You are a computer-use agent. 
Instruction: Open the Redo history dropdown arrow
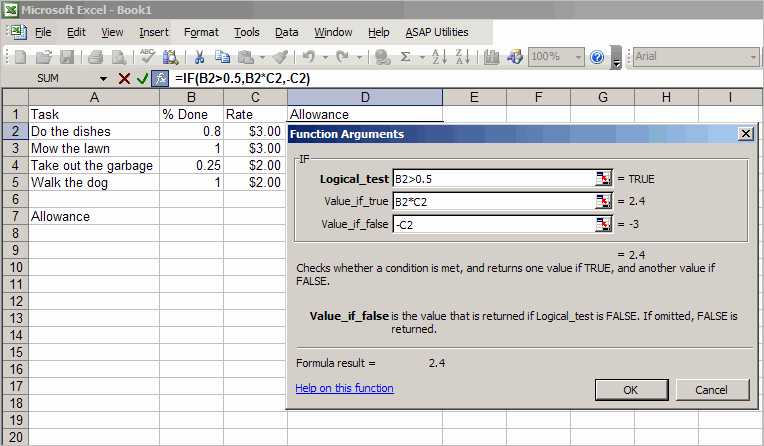pos(359,58)
